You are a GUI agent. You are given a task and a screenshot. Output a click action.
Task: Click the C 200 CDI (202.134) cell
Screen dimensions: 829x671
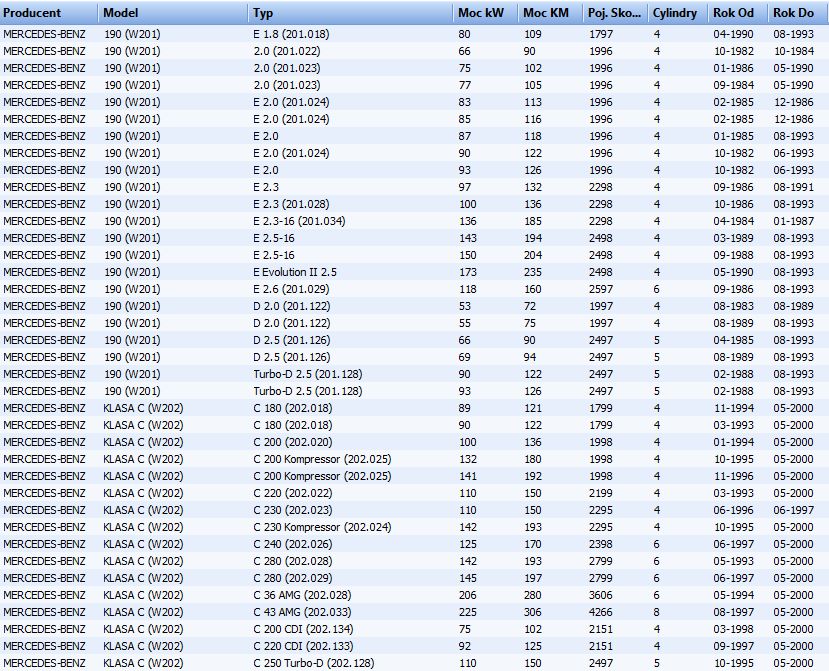coord(303,629)
